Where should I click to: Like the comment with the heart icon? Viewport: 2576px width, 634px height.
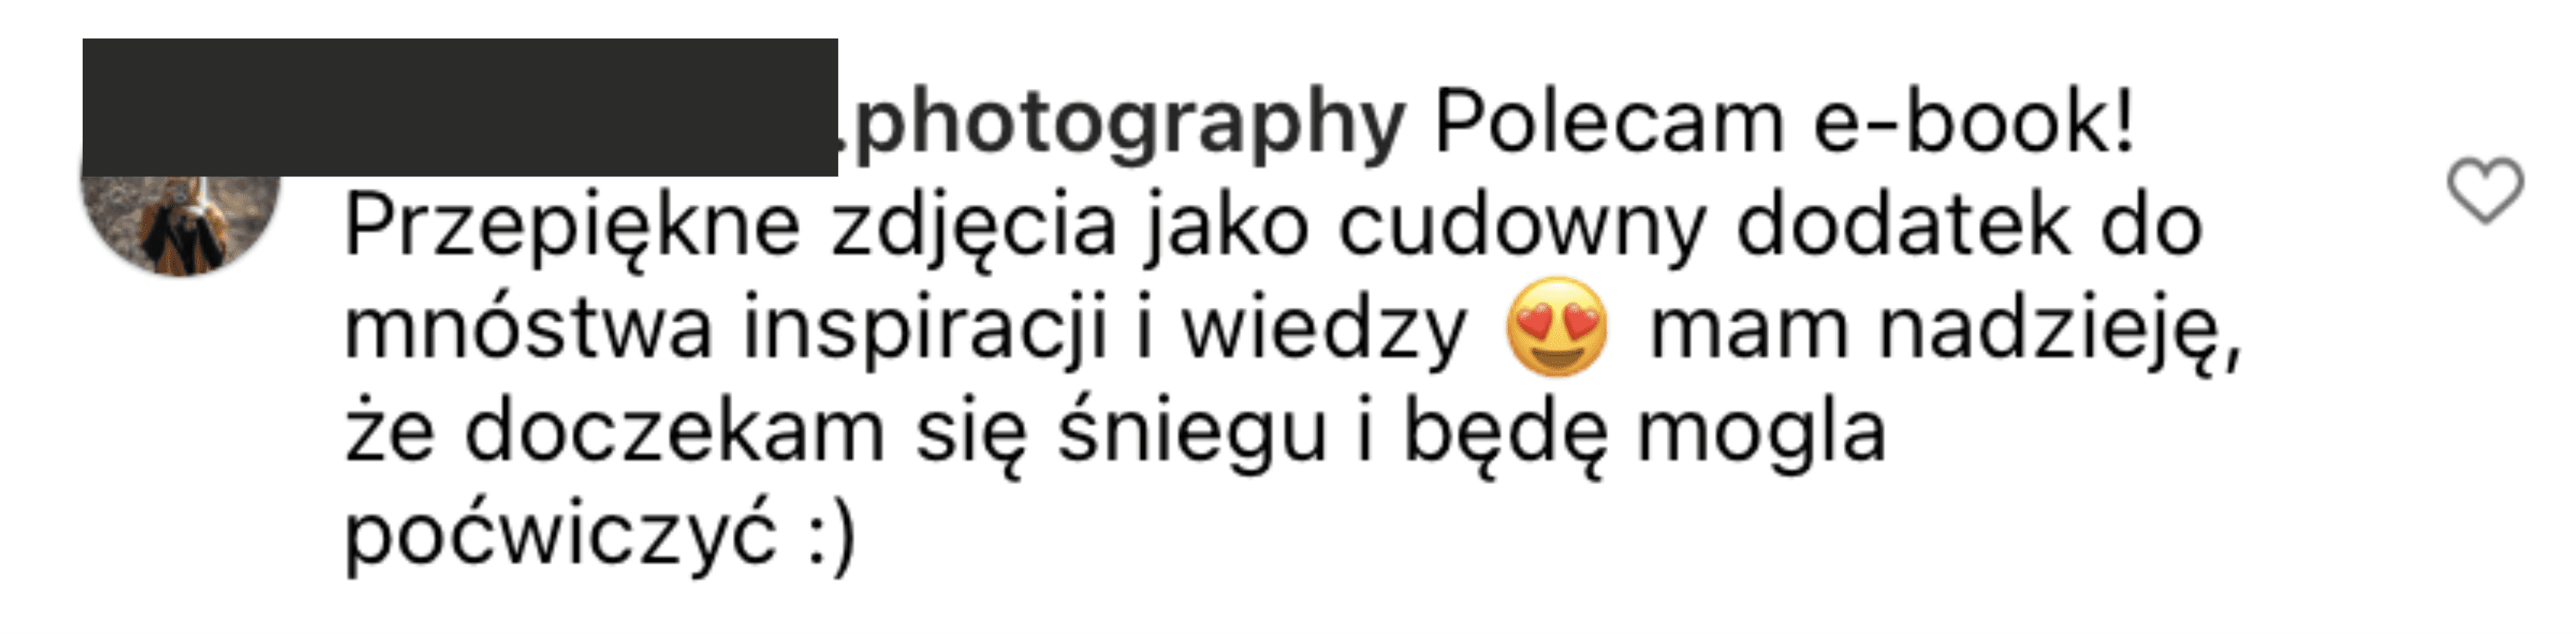2485,190
